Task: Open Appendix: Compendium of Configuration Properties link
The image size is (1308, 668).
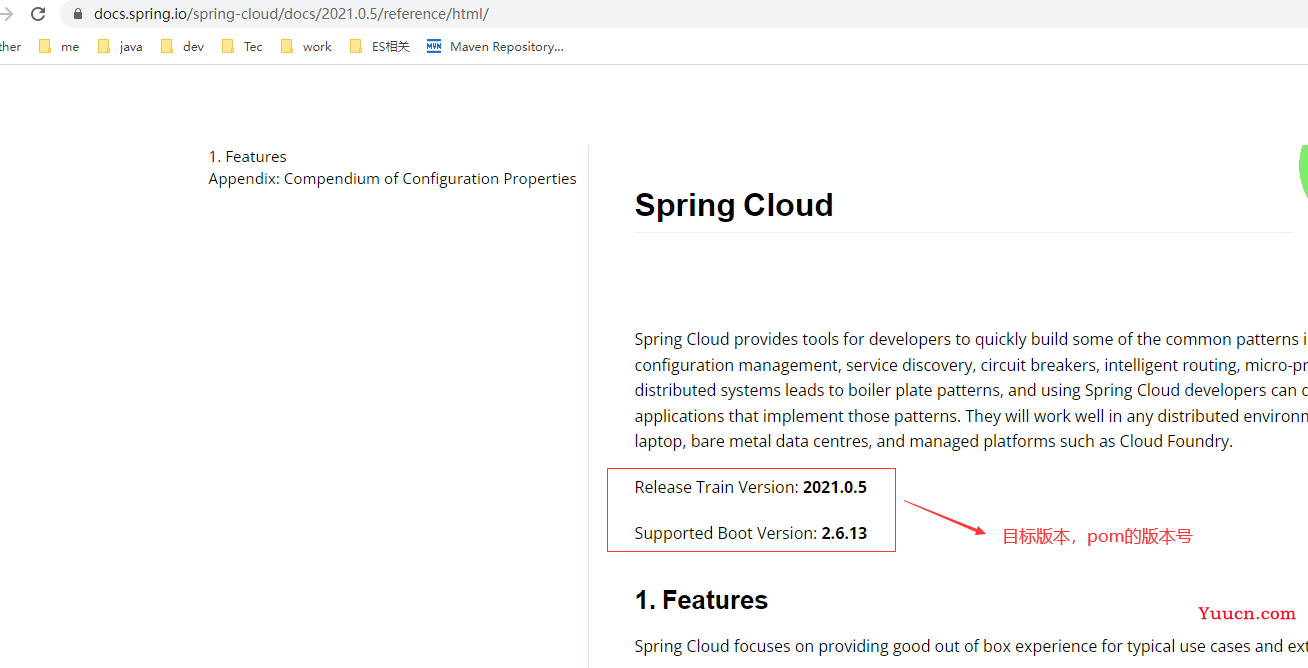Action: 392,178
